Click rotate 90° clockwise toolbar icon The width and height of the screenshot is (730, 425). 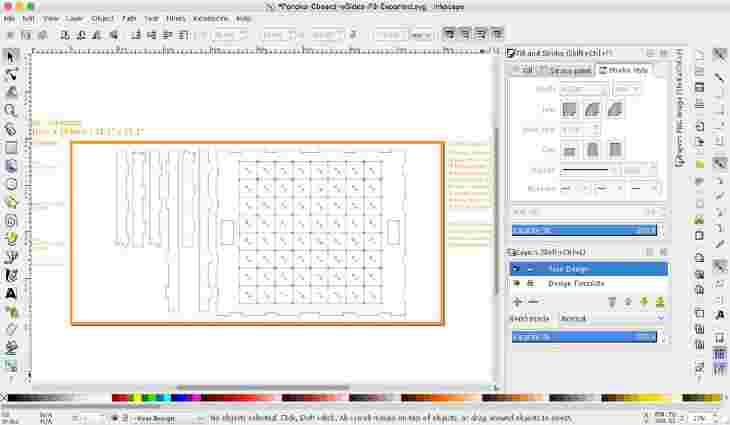[x=81, y=35]
